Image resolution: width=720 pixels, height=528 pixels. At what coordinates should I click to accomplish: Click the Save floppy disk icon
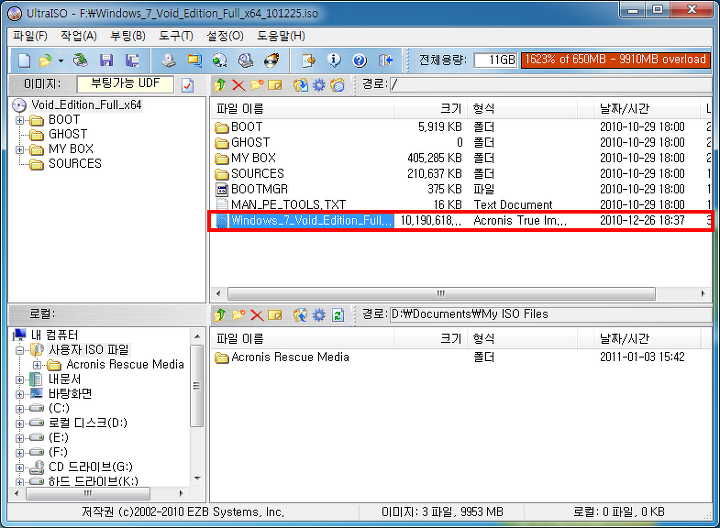(x=107, y=60)
